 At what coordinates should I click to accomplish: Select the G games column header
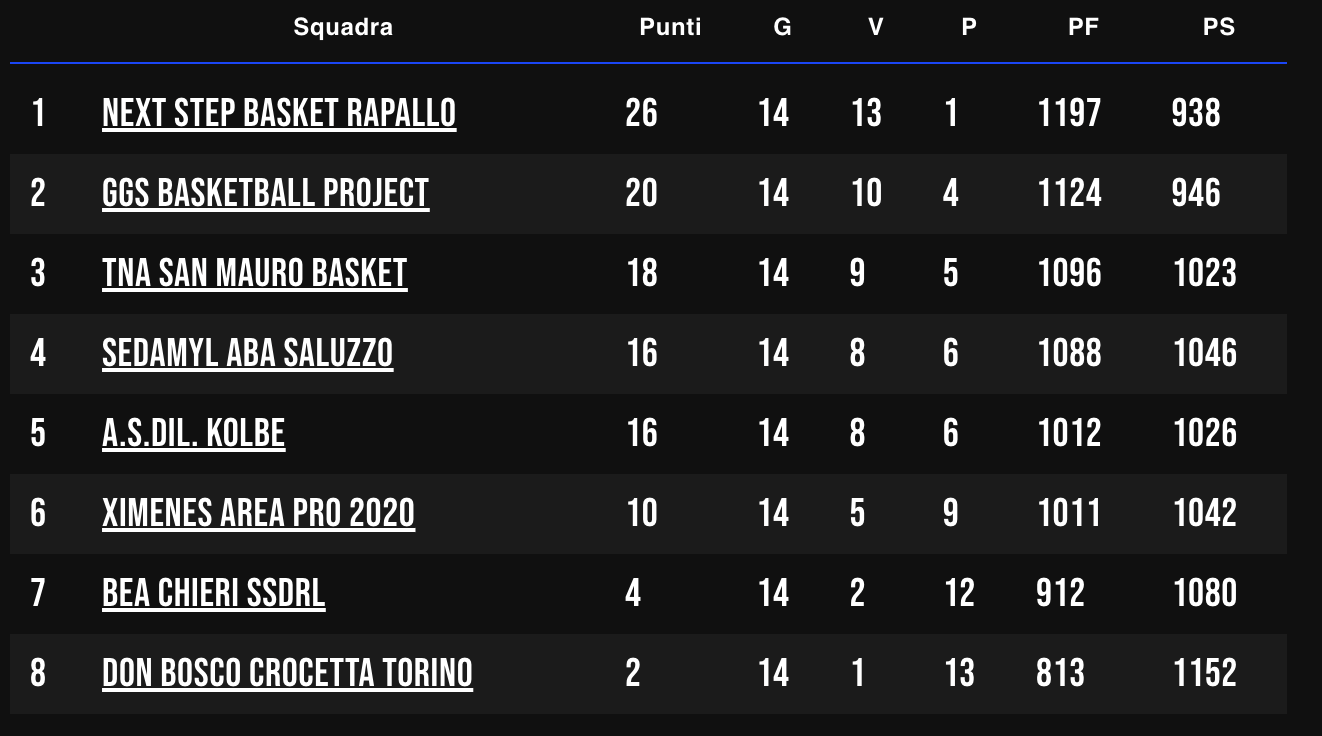(x=782, y=27)
